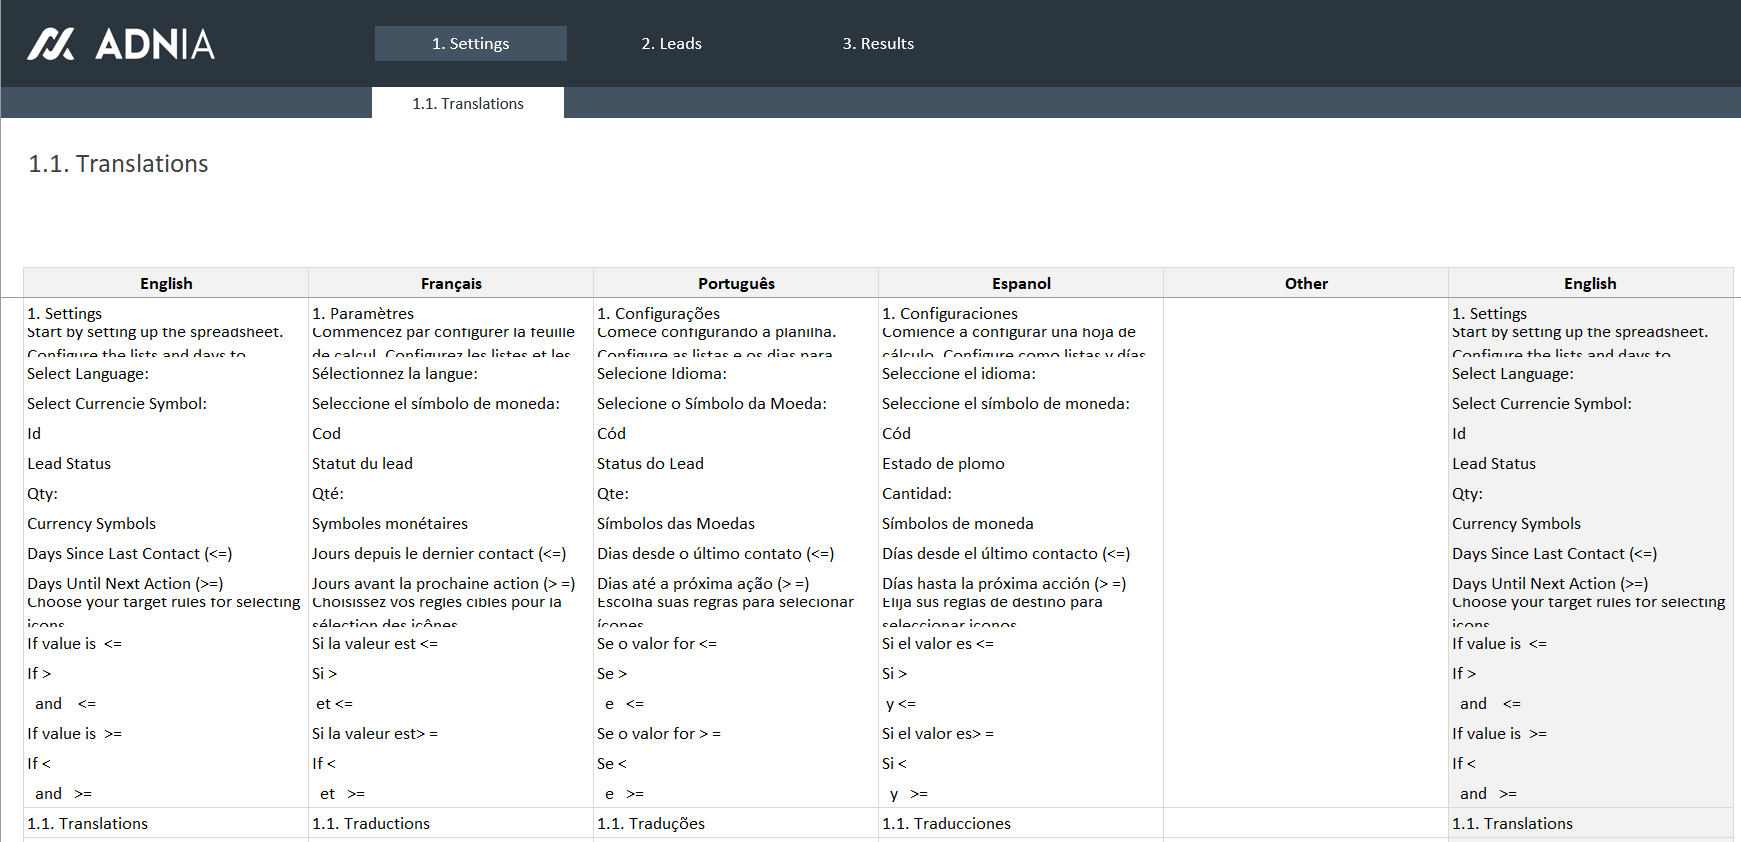Click the Português column header

click(x=736, y=284)
